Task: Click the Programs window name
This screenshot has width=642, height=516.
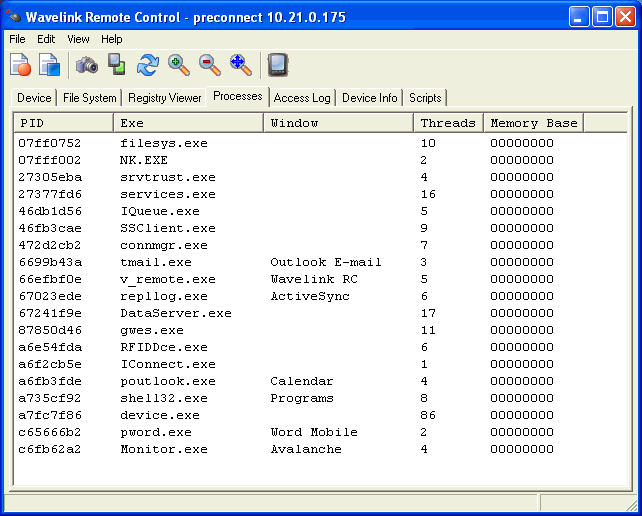Action: tap(302, 398)
